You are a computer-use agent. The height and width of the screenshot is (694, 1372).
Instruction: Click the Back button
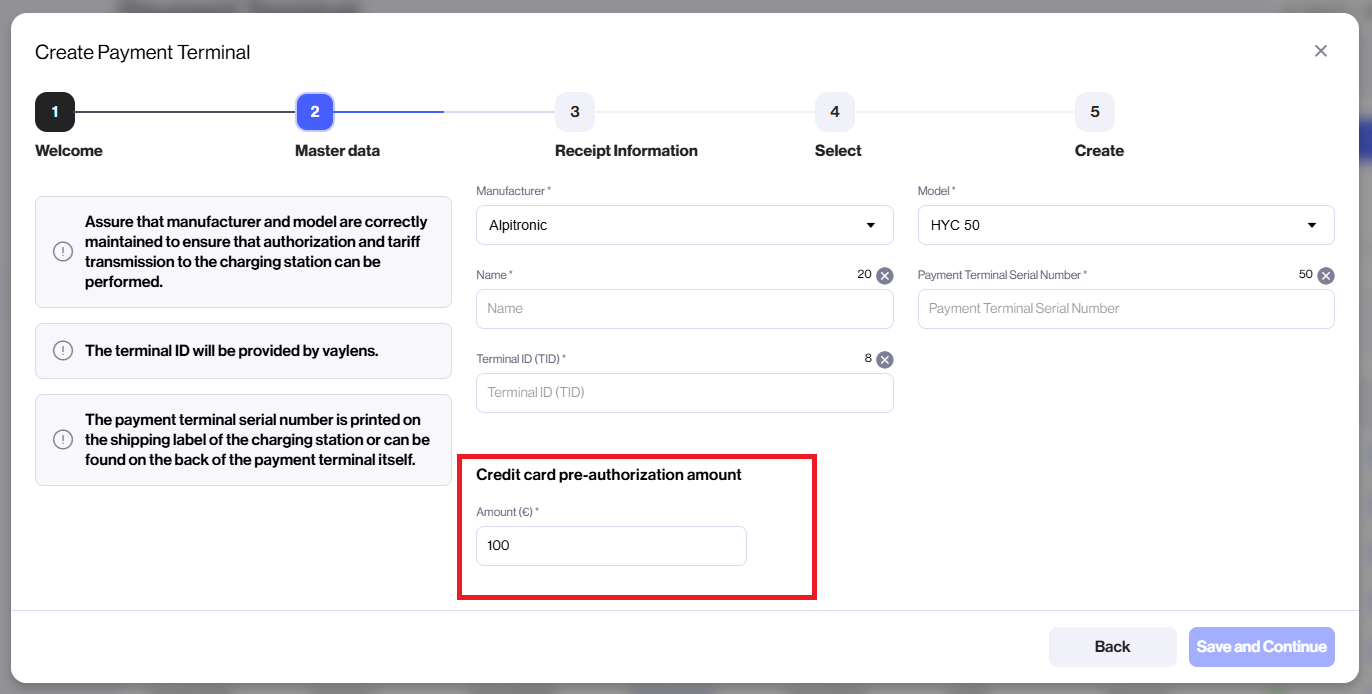[1112, 647]
